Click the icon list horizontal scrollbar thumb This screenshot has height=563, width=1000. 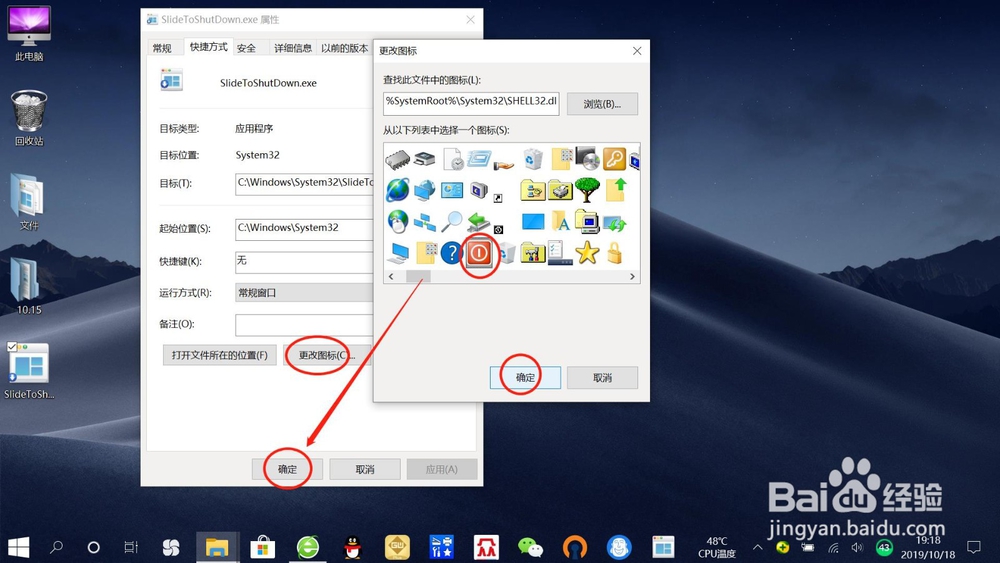tap(418, 276)
